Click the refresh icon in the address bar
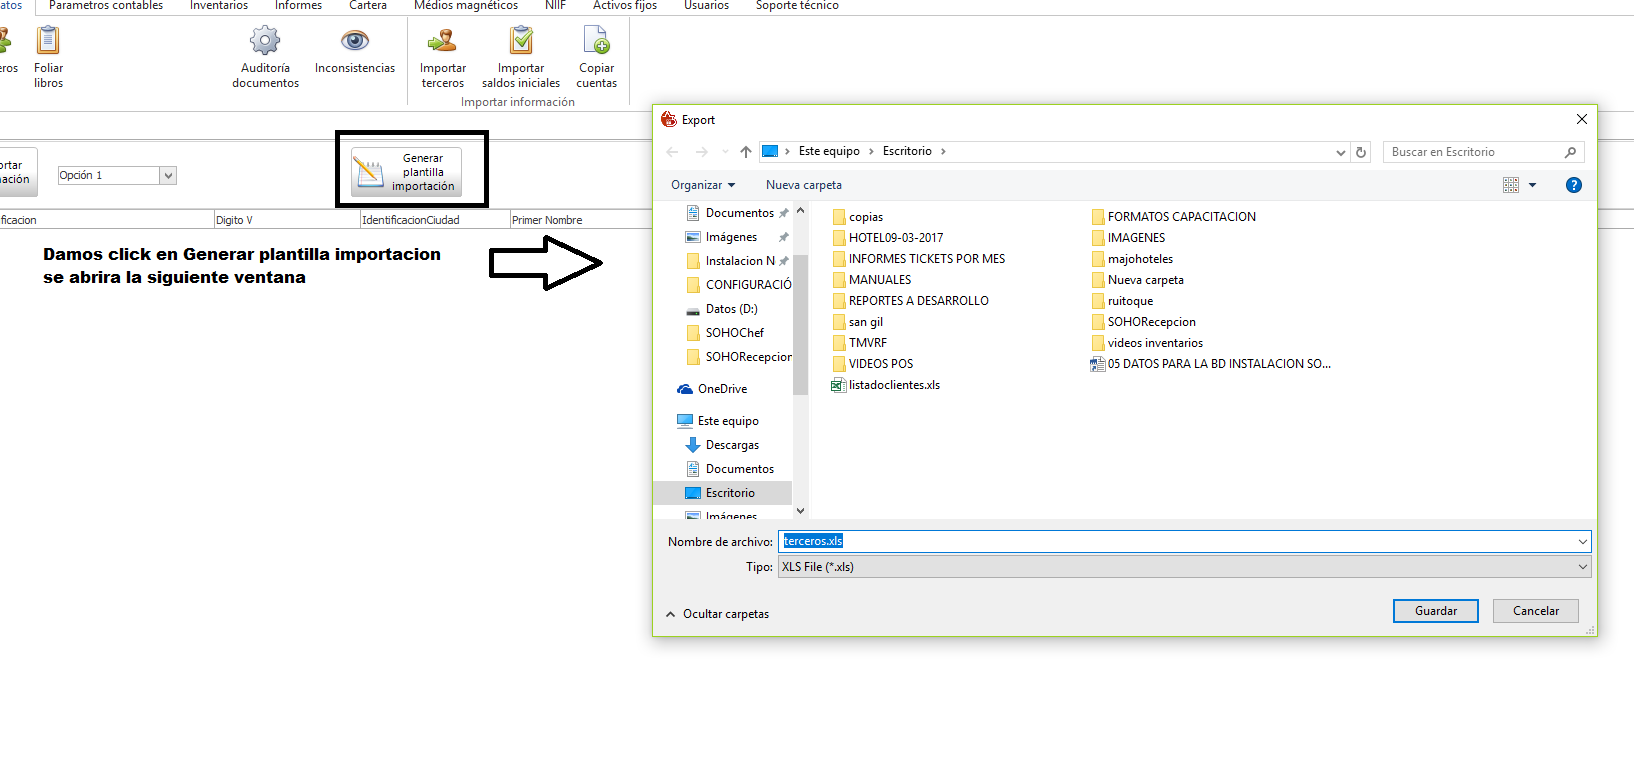1634x778 pixels. 1360,152
